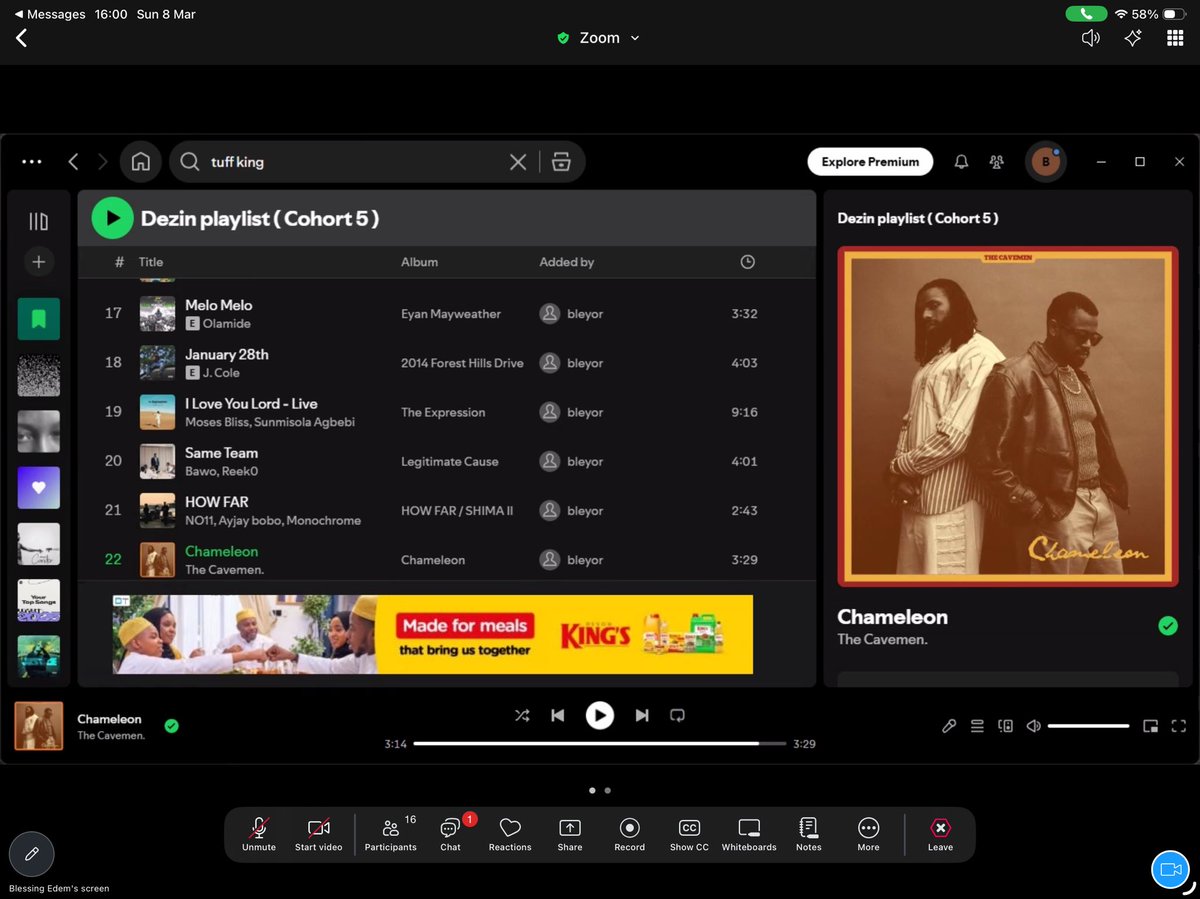The height and width of the screenshot is (899, 1200).
Task: Skip to previous track
Action: coord(558,715)
